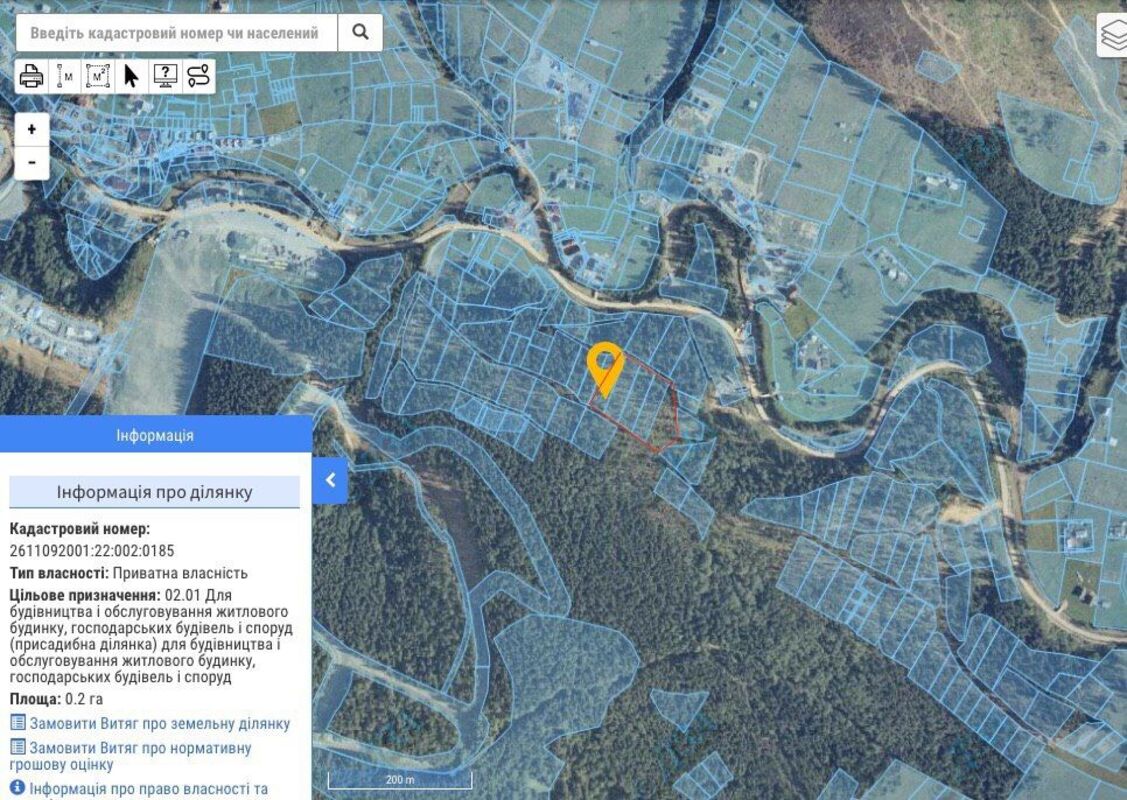The image size is (1127, 800).
Task: Open the help monitor icon
Action: point(165,76)
